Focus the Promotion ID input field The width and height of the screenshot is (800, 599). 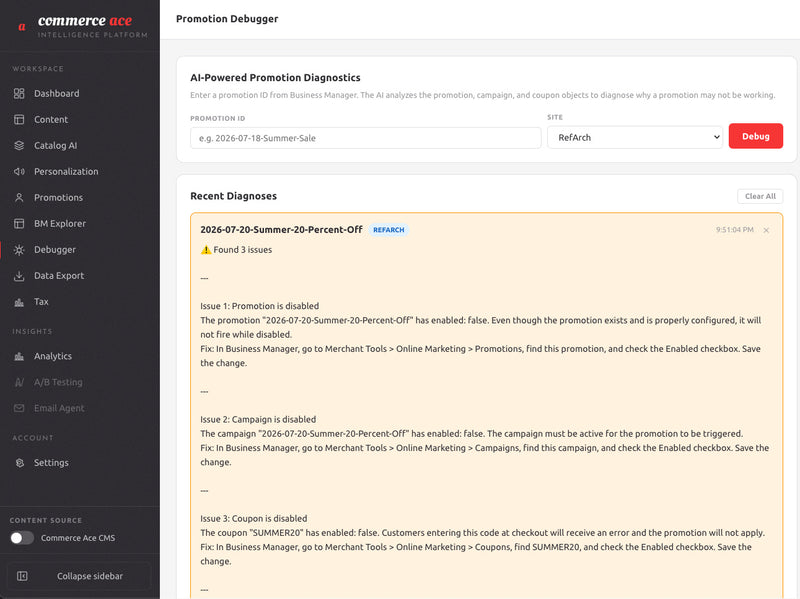[365, 138]
